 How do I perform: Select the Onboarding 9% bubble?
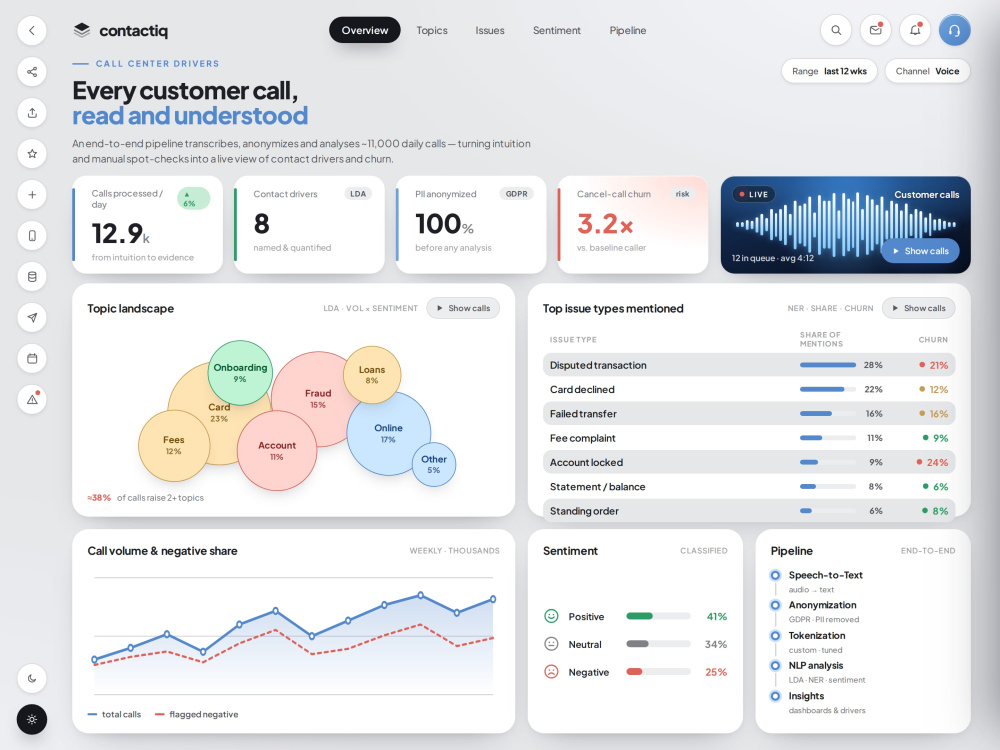[240, 372]
